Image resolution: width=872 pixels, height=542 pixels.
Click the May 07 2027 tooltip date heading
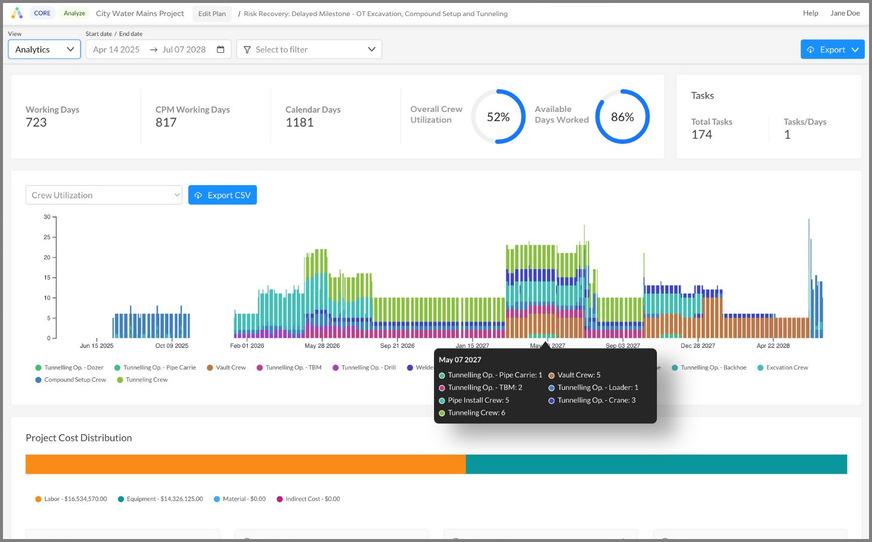460,360
